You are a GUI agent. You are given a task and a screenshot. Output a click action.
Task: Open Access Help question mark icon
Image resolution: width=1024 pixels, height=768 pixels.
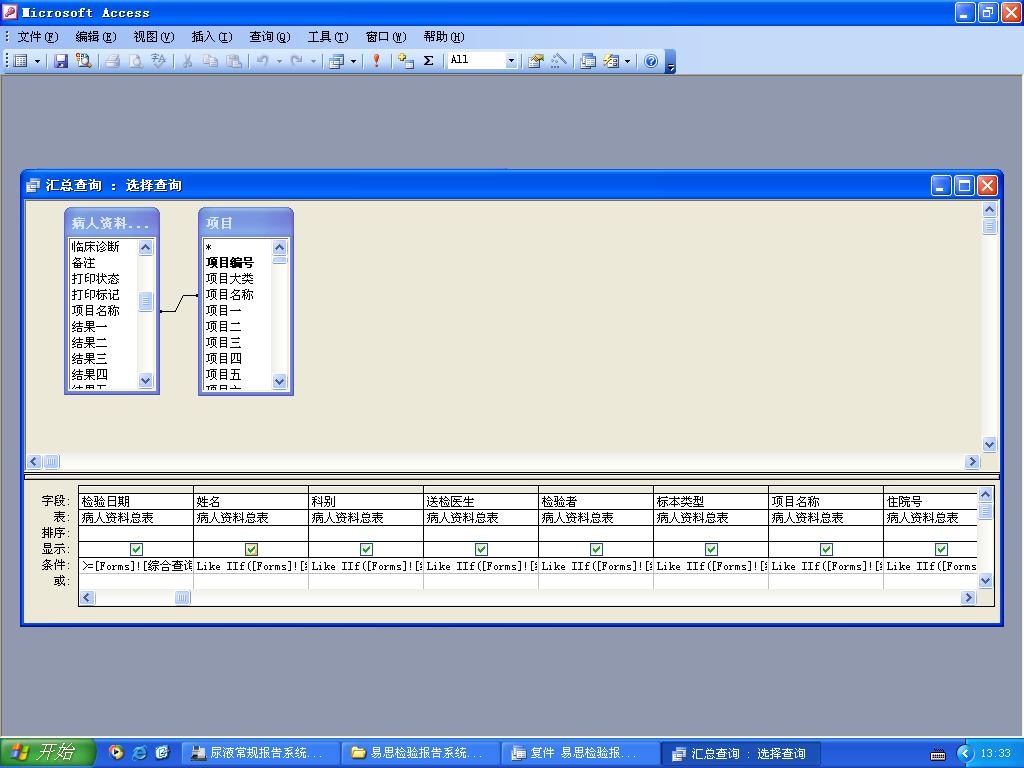pos(651,61)
